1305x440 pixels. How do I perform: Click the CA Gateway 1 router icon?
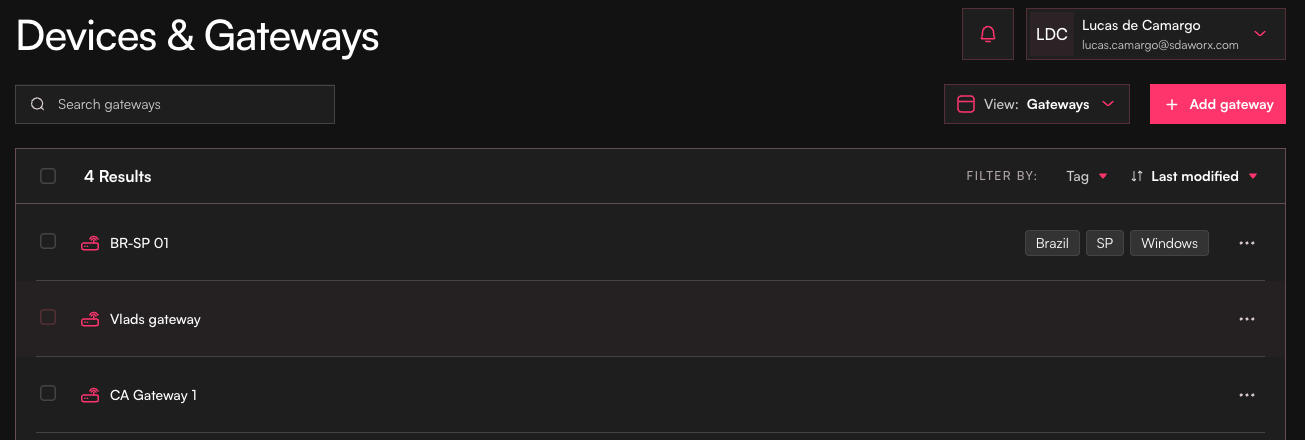90,395
